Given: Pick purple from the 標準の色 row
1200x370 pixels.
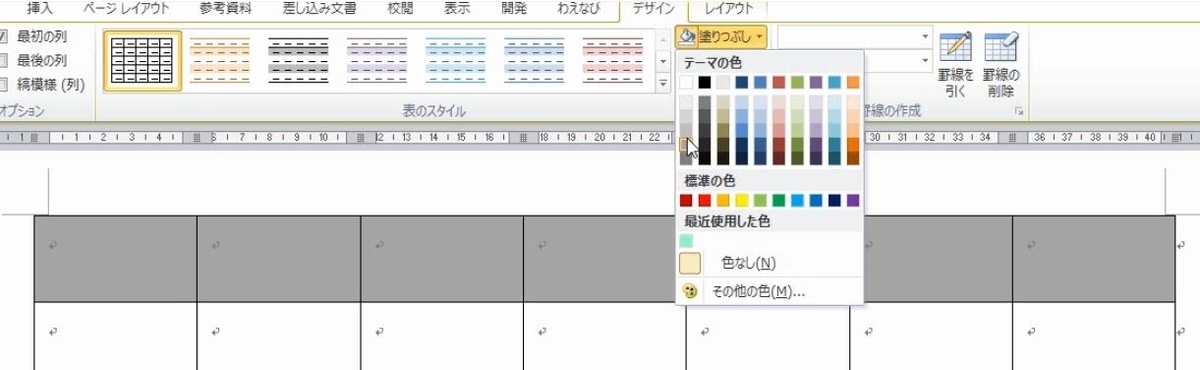Looking at the screenshot, I should [x=853, y=201].
